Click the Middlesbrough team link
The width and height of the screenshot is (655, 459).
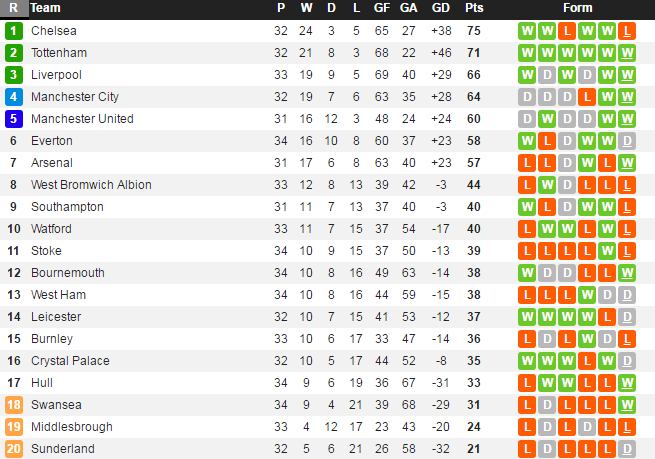(x=73, y=427)
